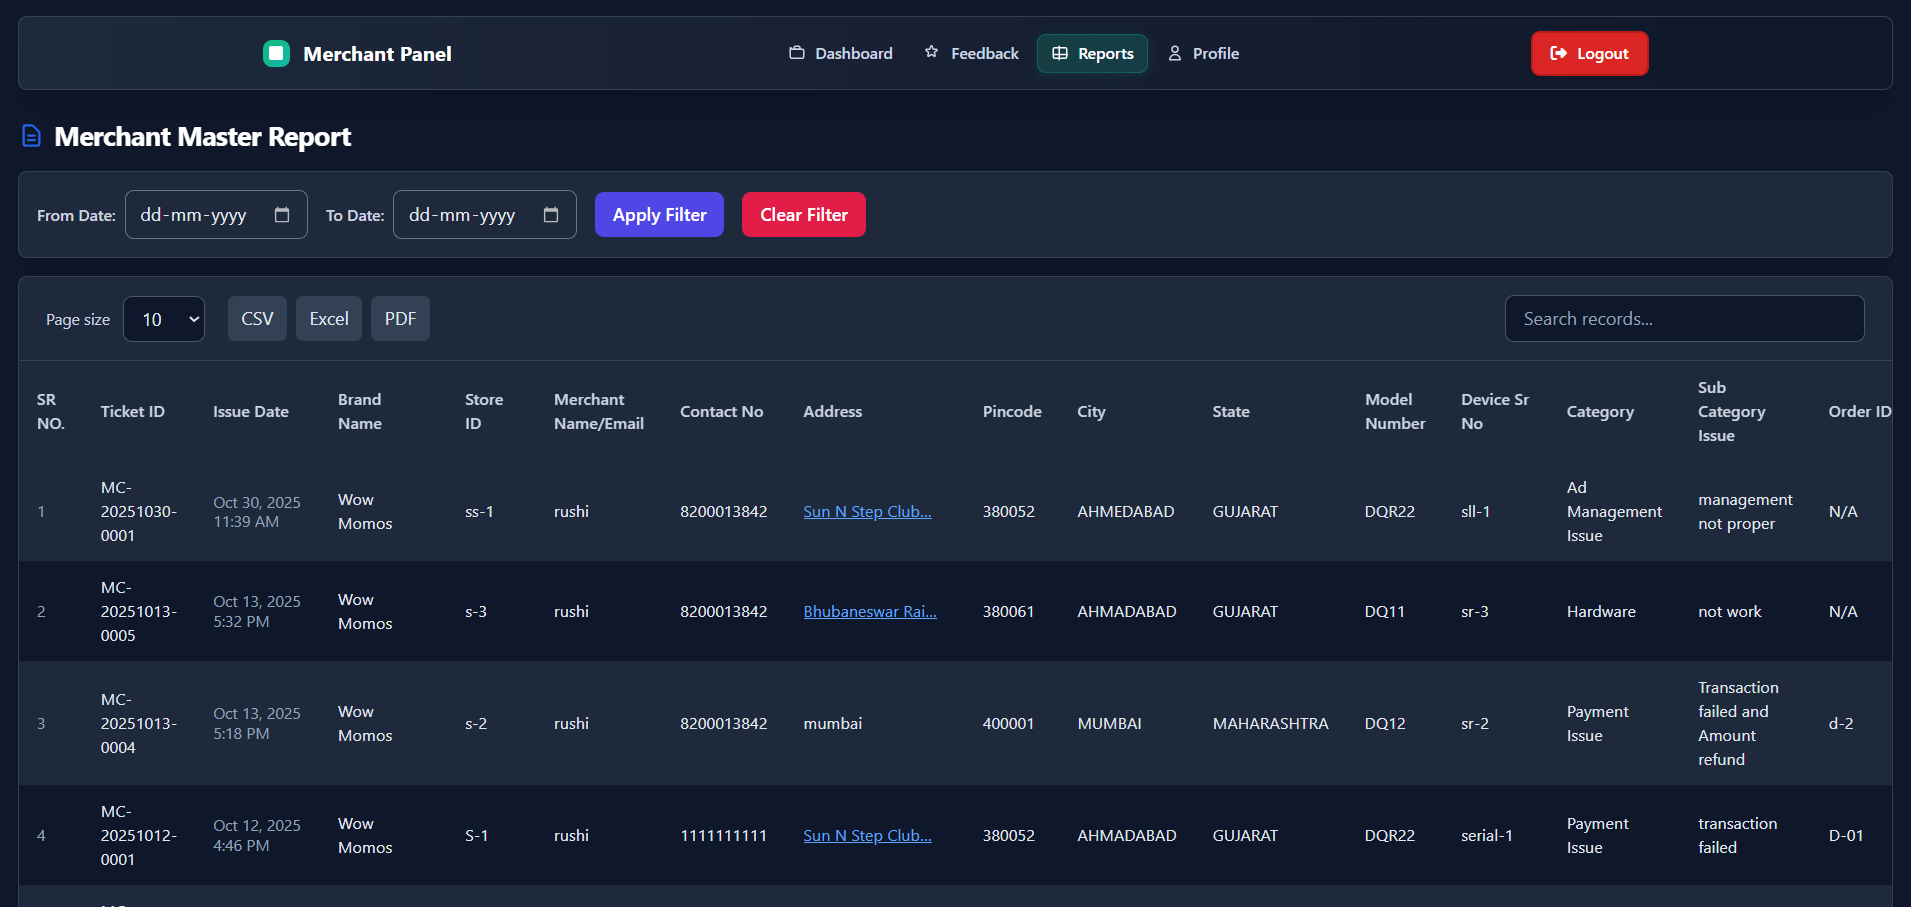Export the report as CSV
The width and height of the screenshot is (1911, 907).
(257, 319)
